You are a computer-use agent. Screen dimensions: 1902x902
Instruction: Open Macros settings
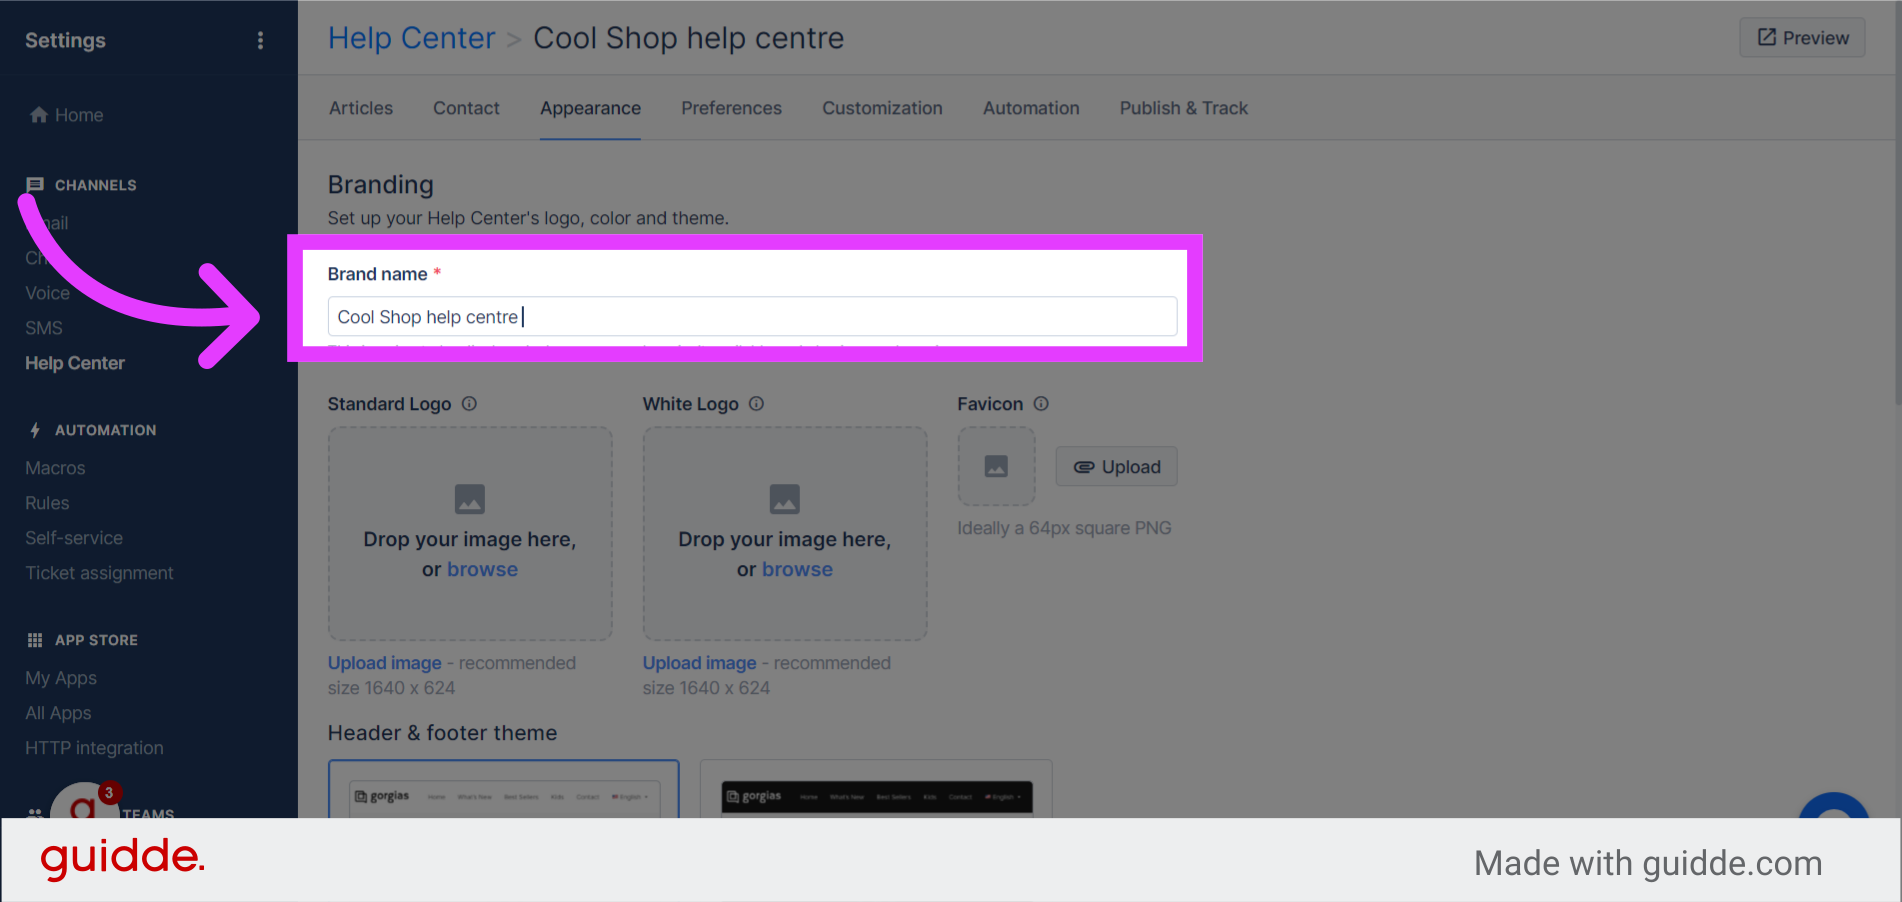pos(55,468)
